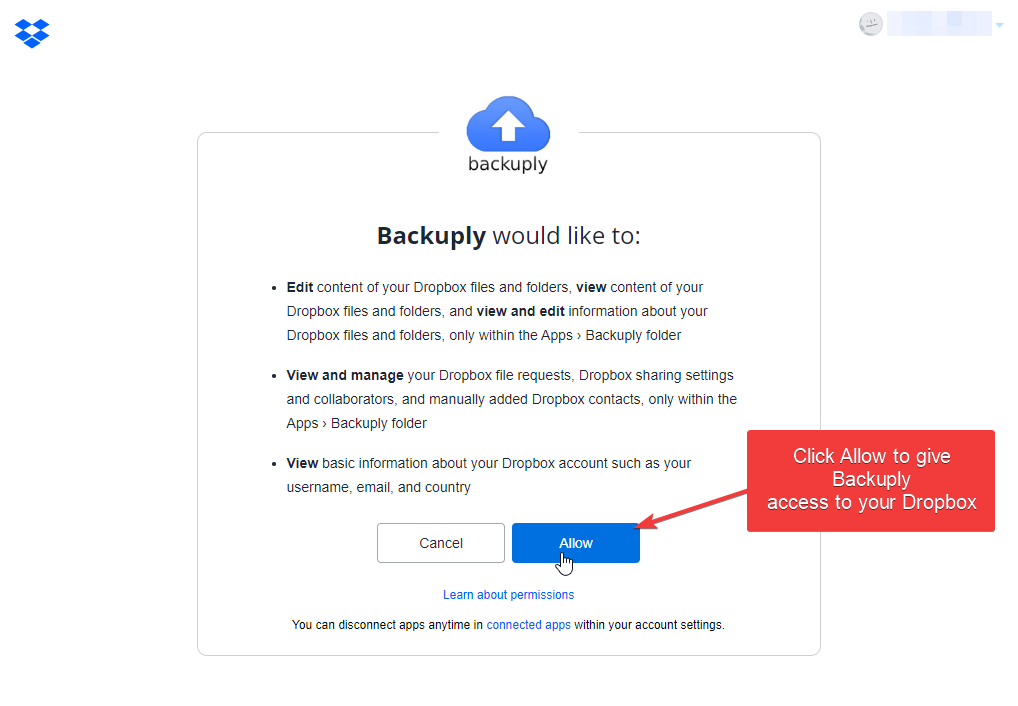Click the disconnect apps notice text
The height and width of the screenshot is (706, 1018).
508,624
